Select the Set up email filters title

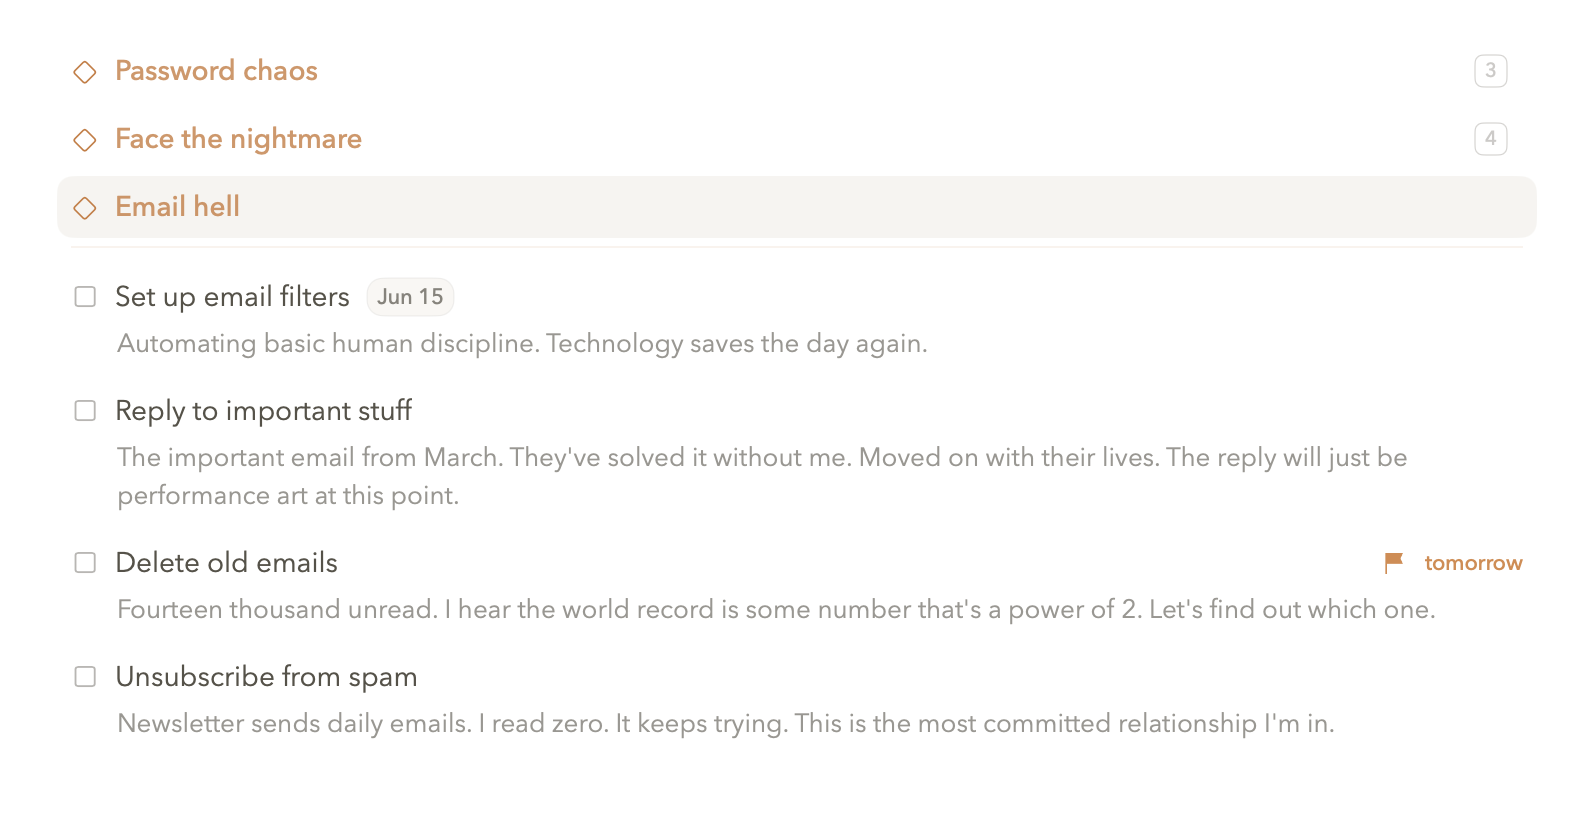click(232, 297)
